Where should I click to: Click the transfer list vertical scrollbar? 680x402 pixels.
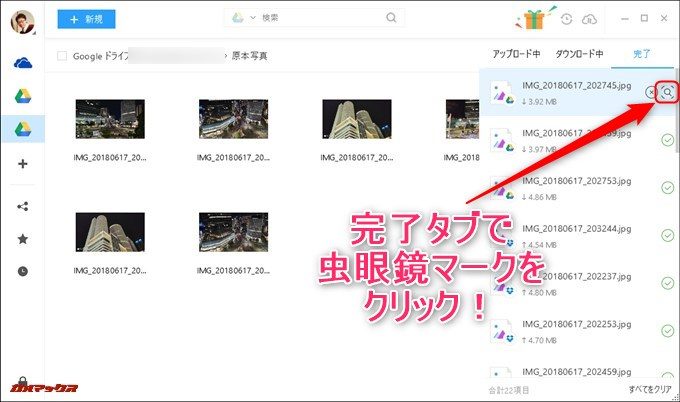tap(677, 111)
